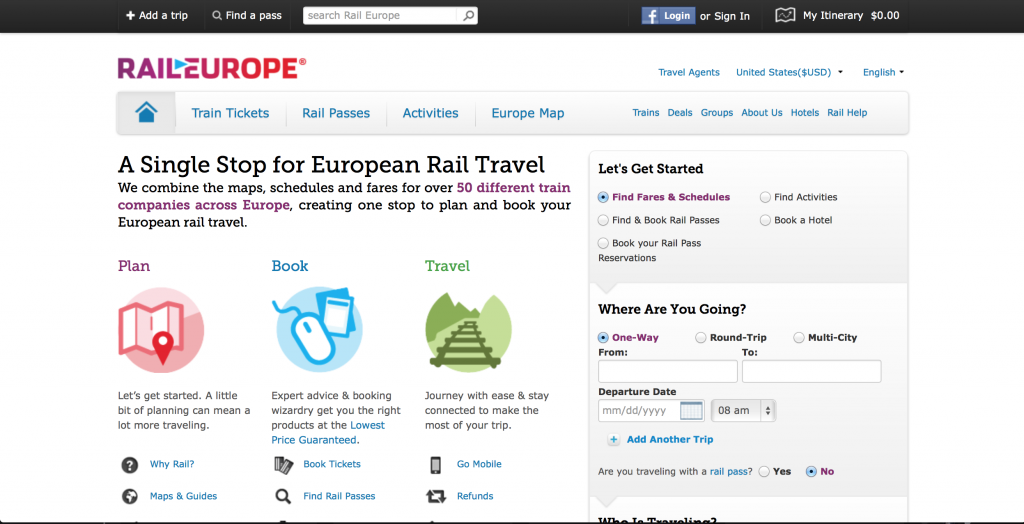The height and width of the screenshot is (524, 1024).
Task: Click Find a pass in top bar
Action: [x=247, y=16]
